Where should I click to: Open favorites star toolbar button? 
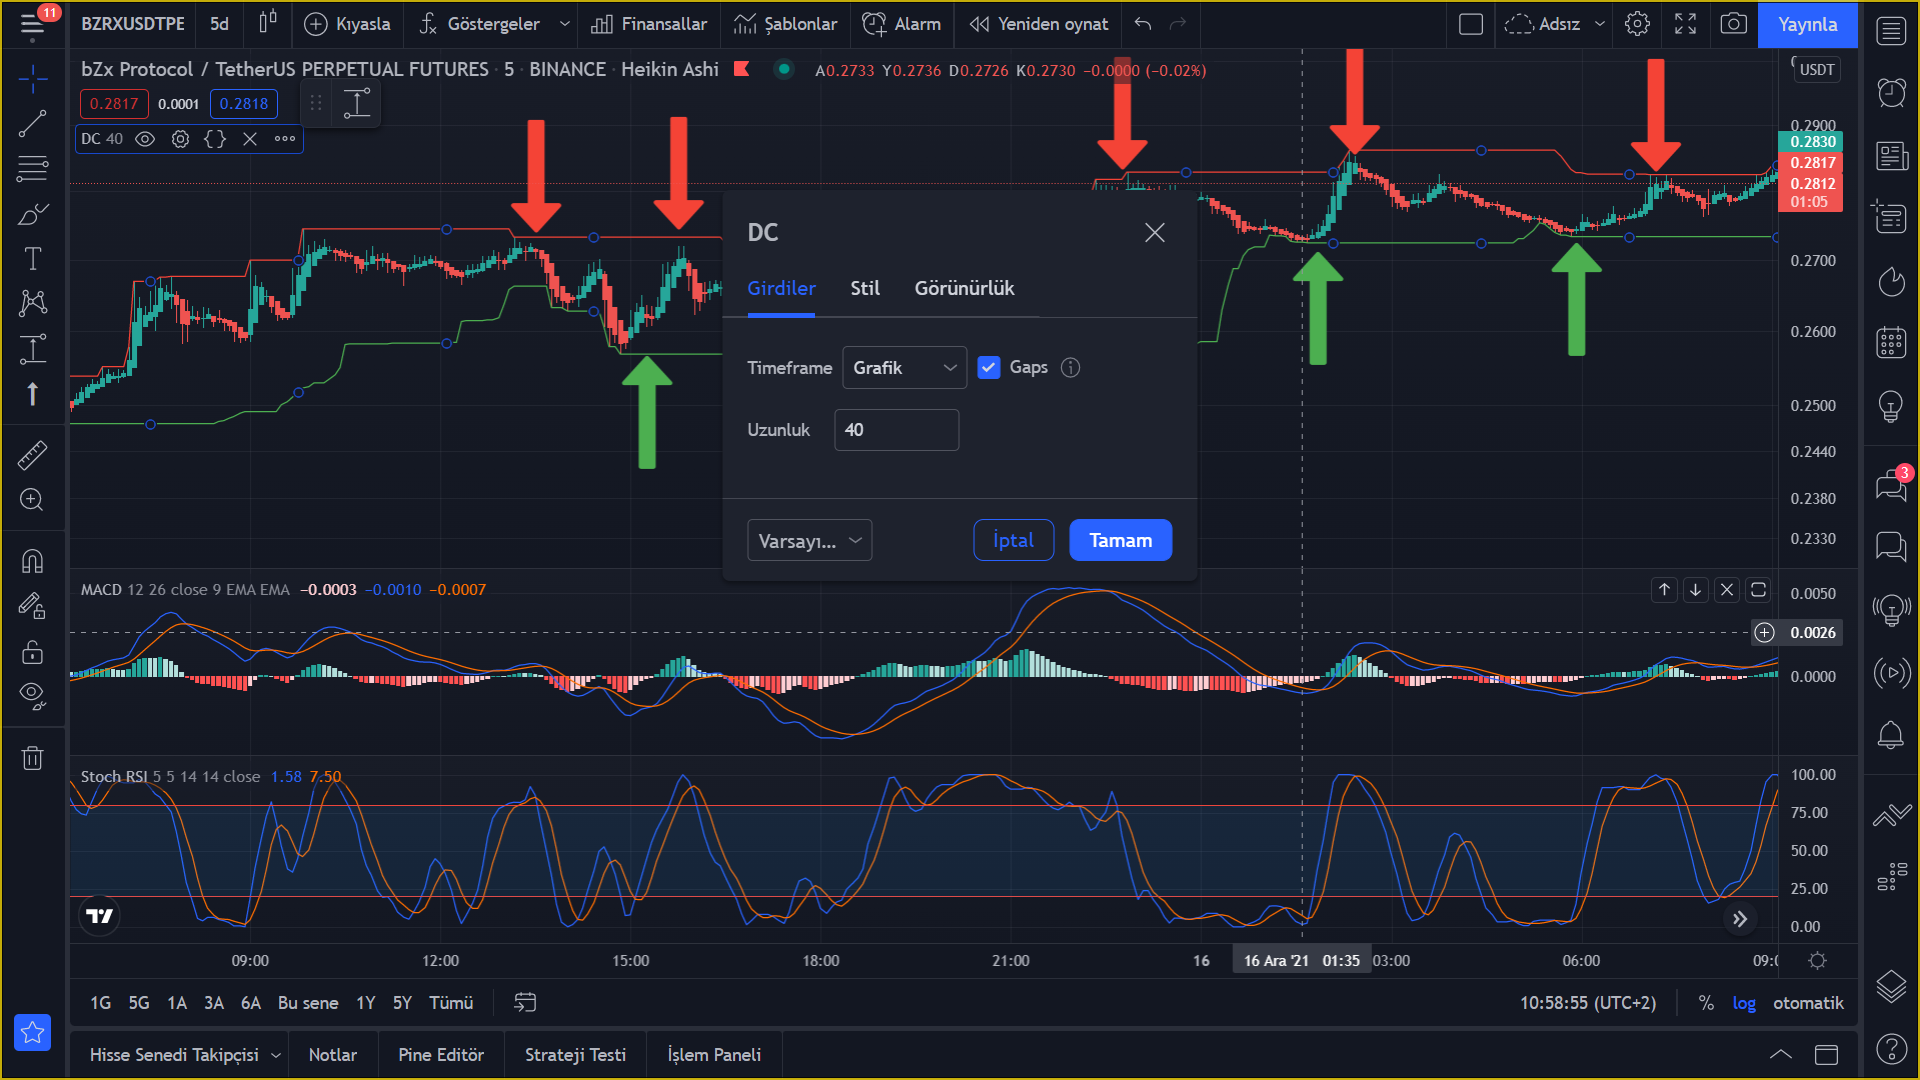[32, 1032]
